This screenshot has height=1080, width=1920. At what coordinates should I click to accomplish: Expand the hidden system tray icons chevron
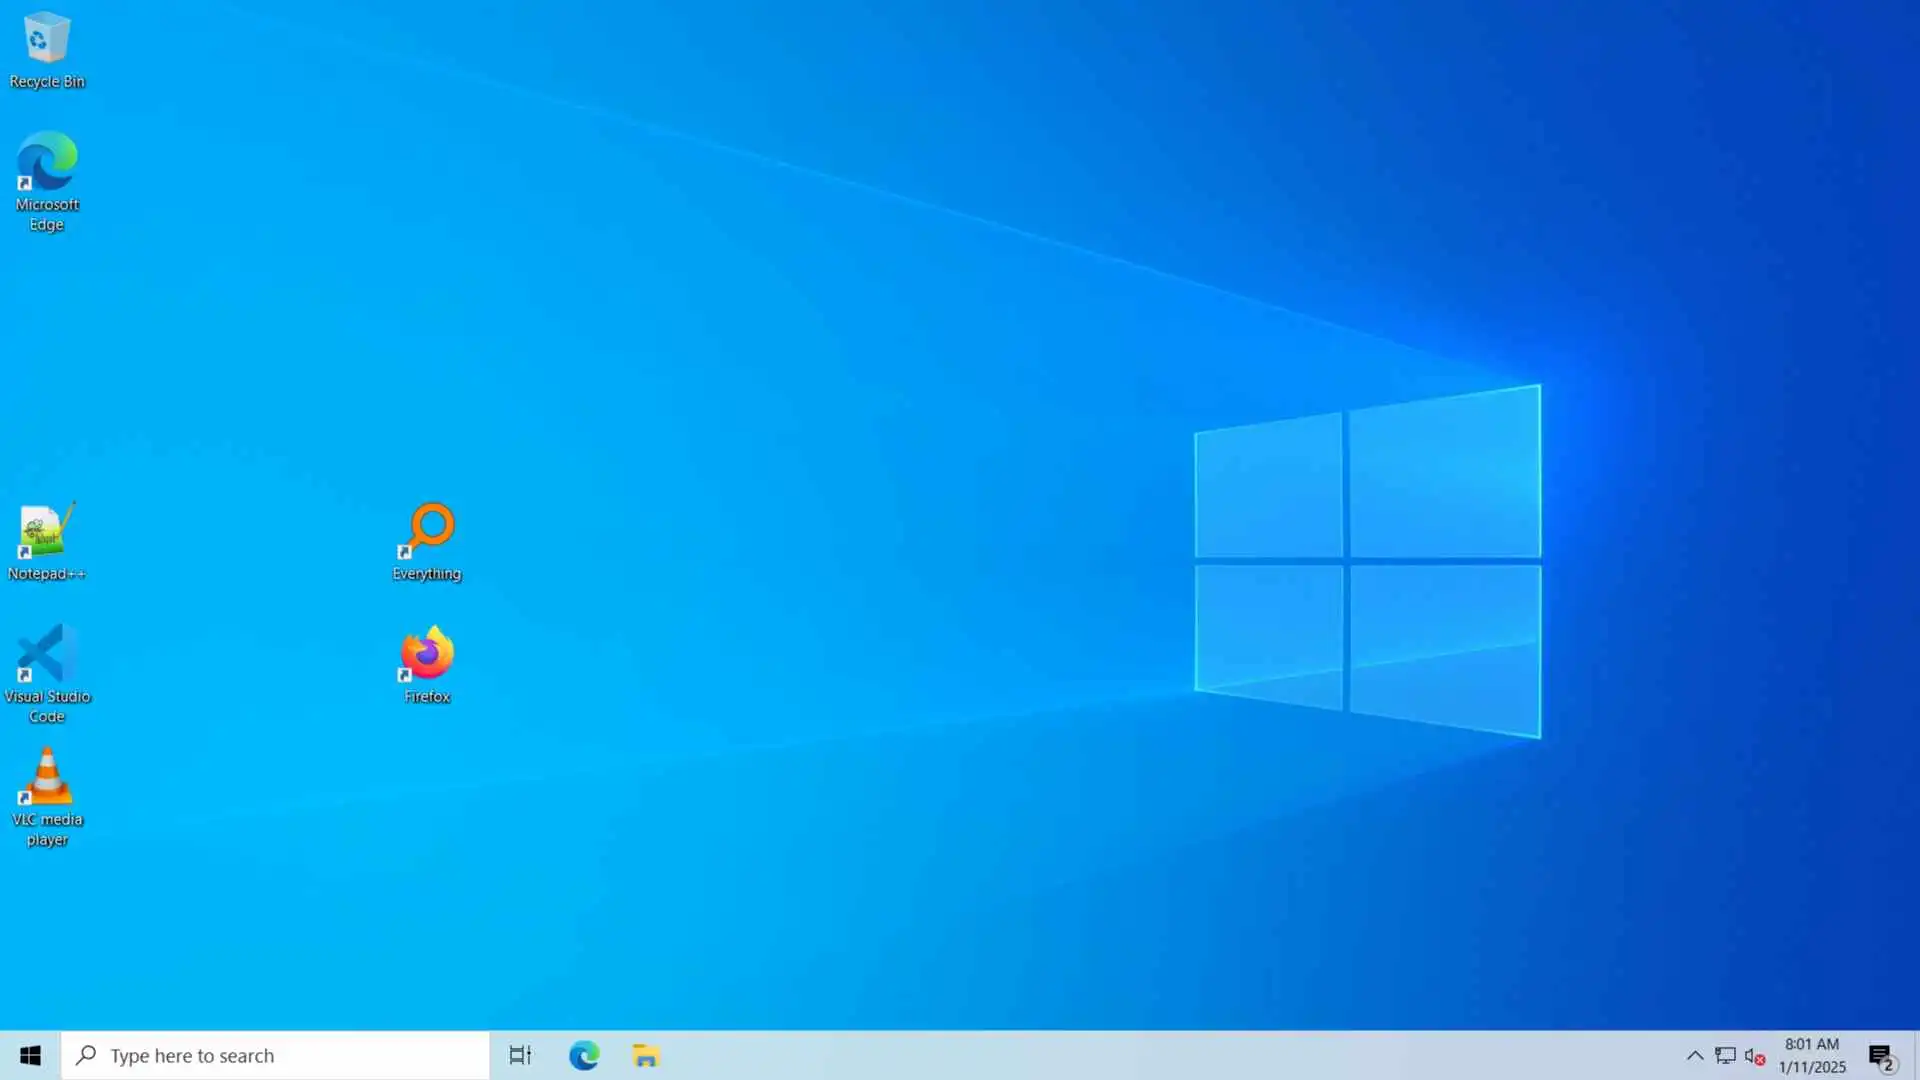(x=1695, y=1055)
